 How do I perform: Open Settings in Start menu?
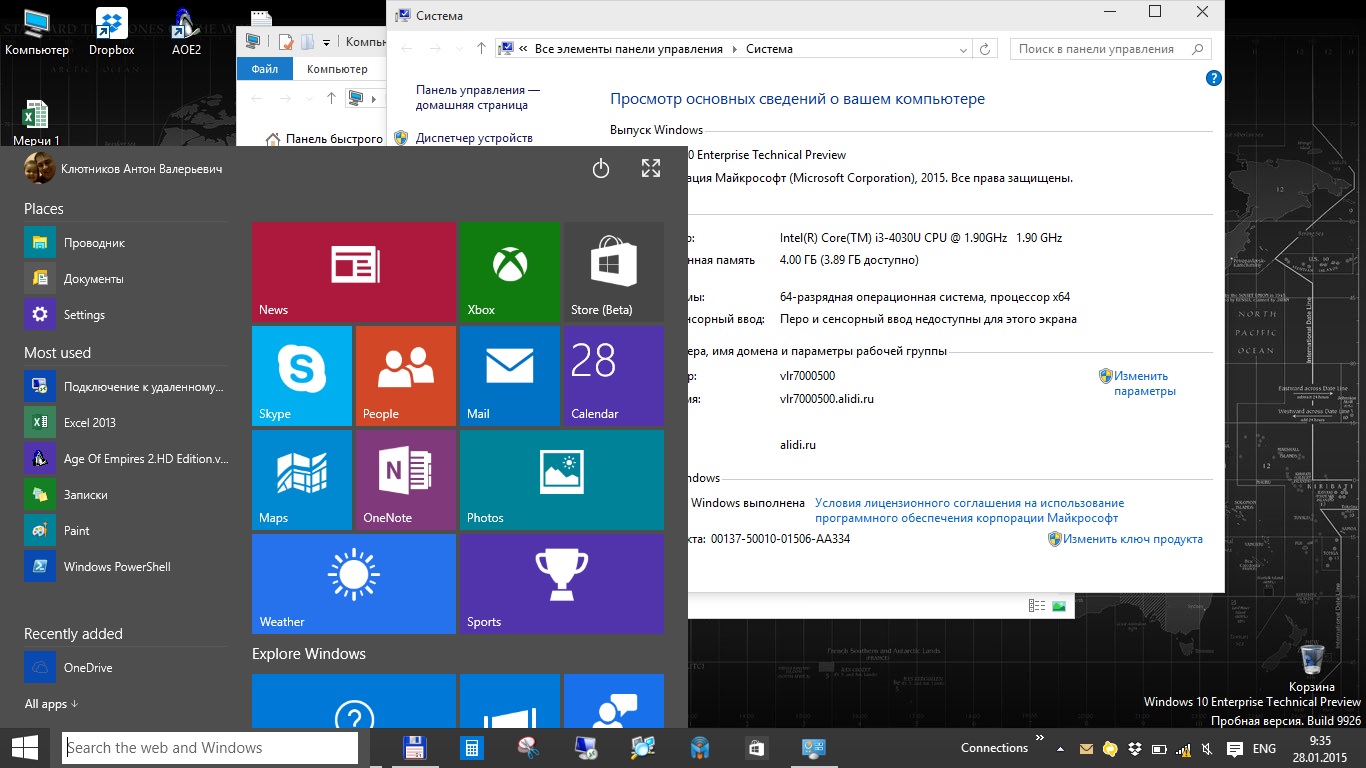point(126,314)
